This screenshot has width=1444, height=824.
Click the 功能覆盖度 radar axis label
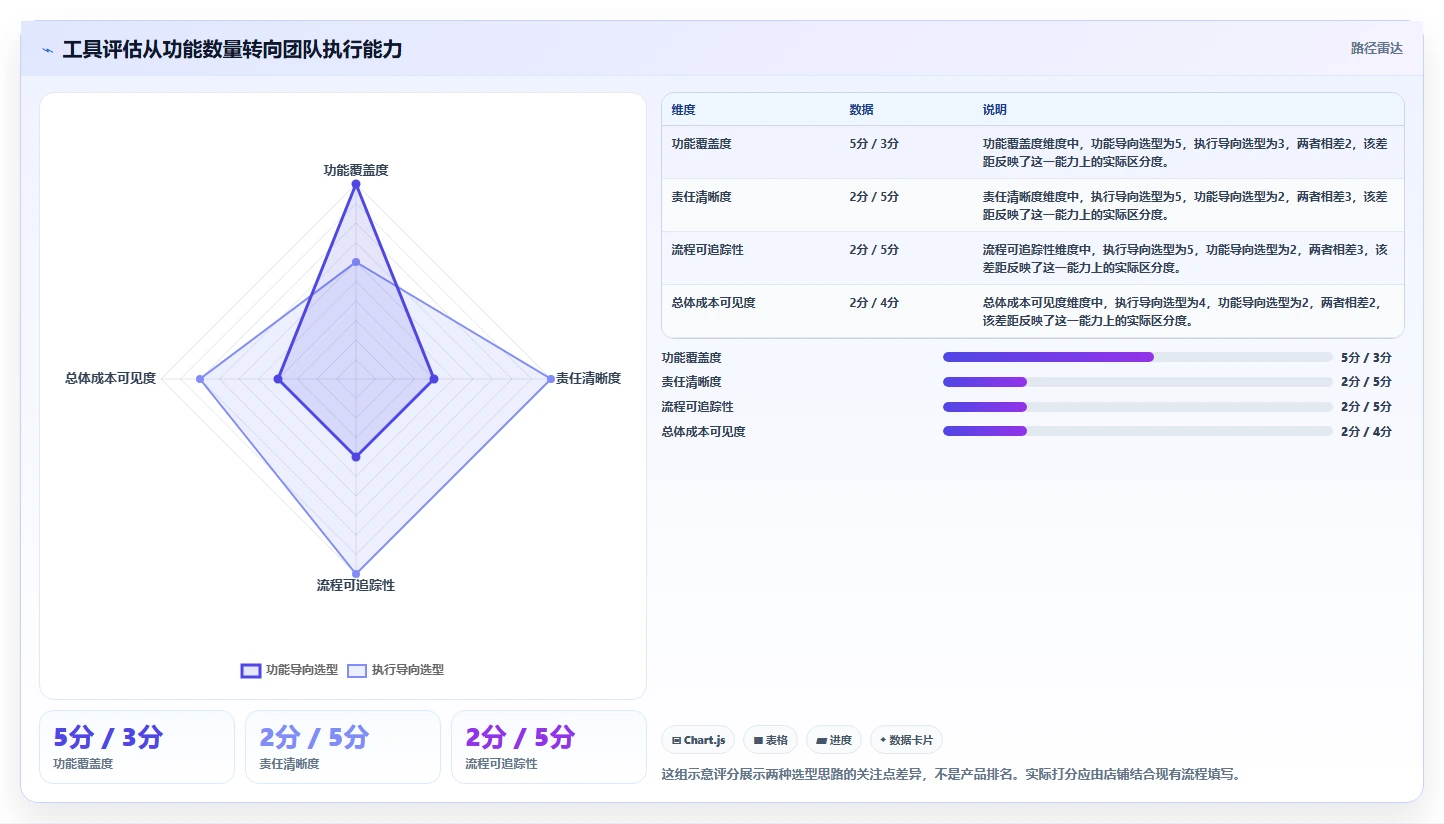click(356, 170)
